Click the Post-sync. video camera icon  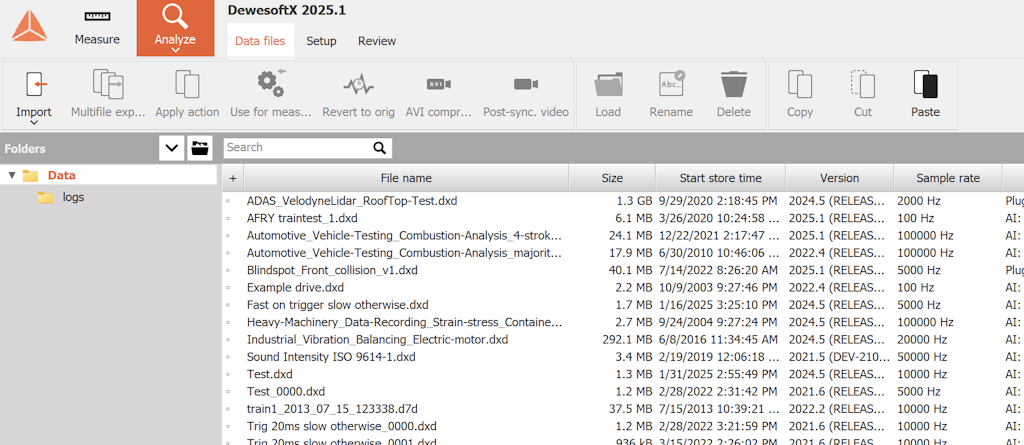coord(526,84)
